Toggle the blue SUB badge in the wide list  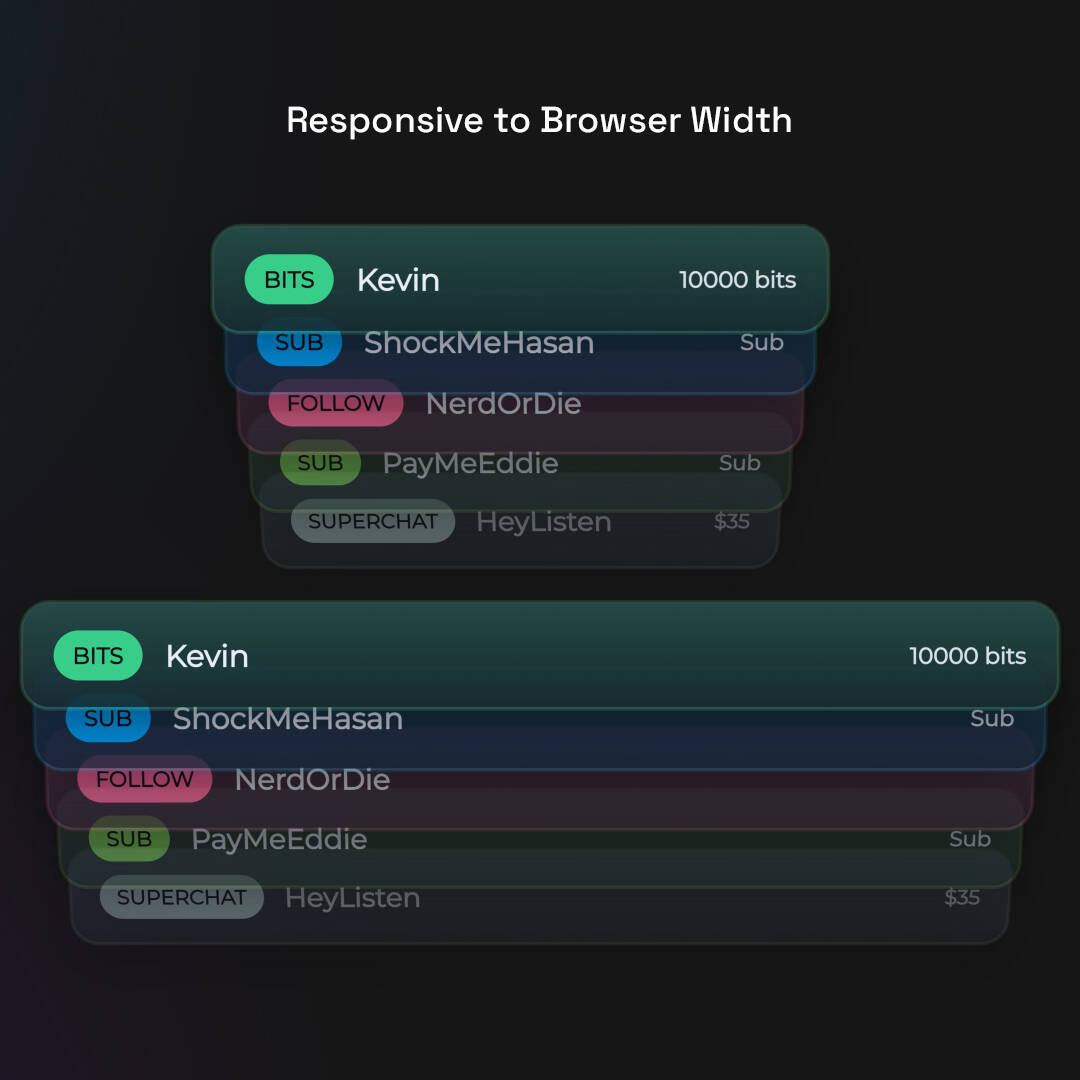(107, 719)
